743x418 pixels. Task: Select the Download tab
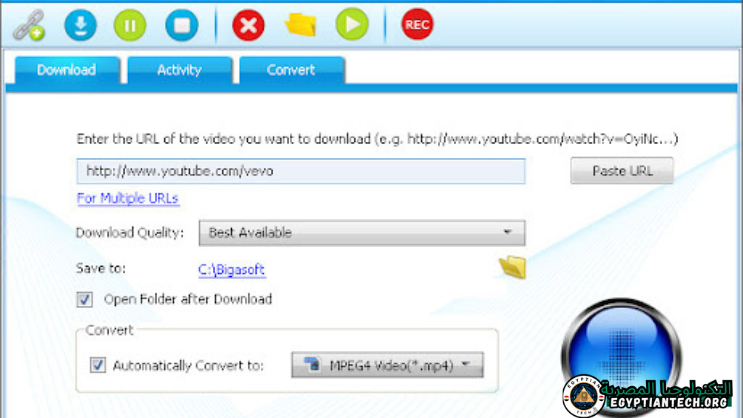pyautogui.click(x=67, y=70)
